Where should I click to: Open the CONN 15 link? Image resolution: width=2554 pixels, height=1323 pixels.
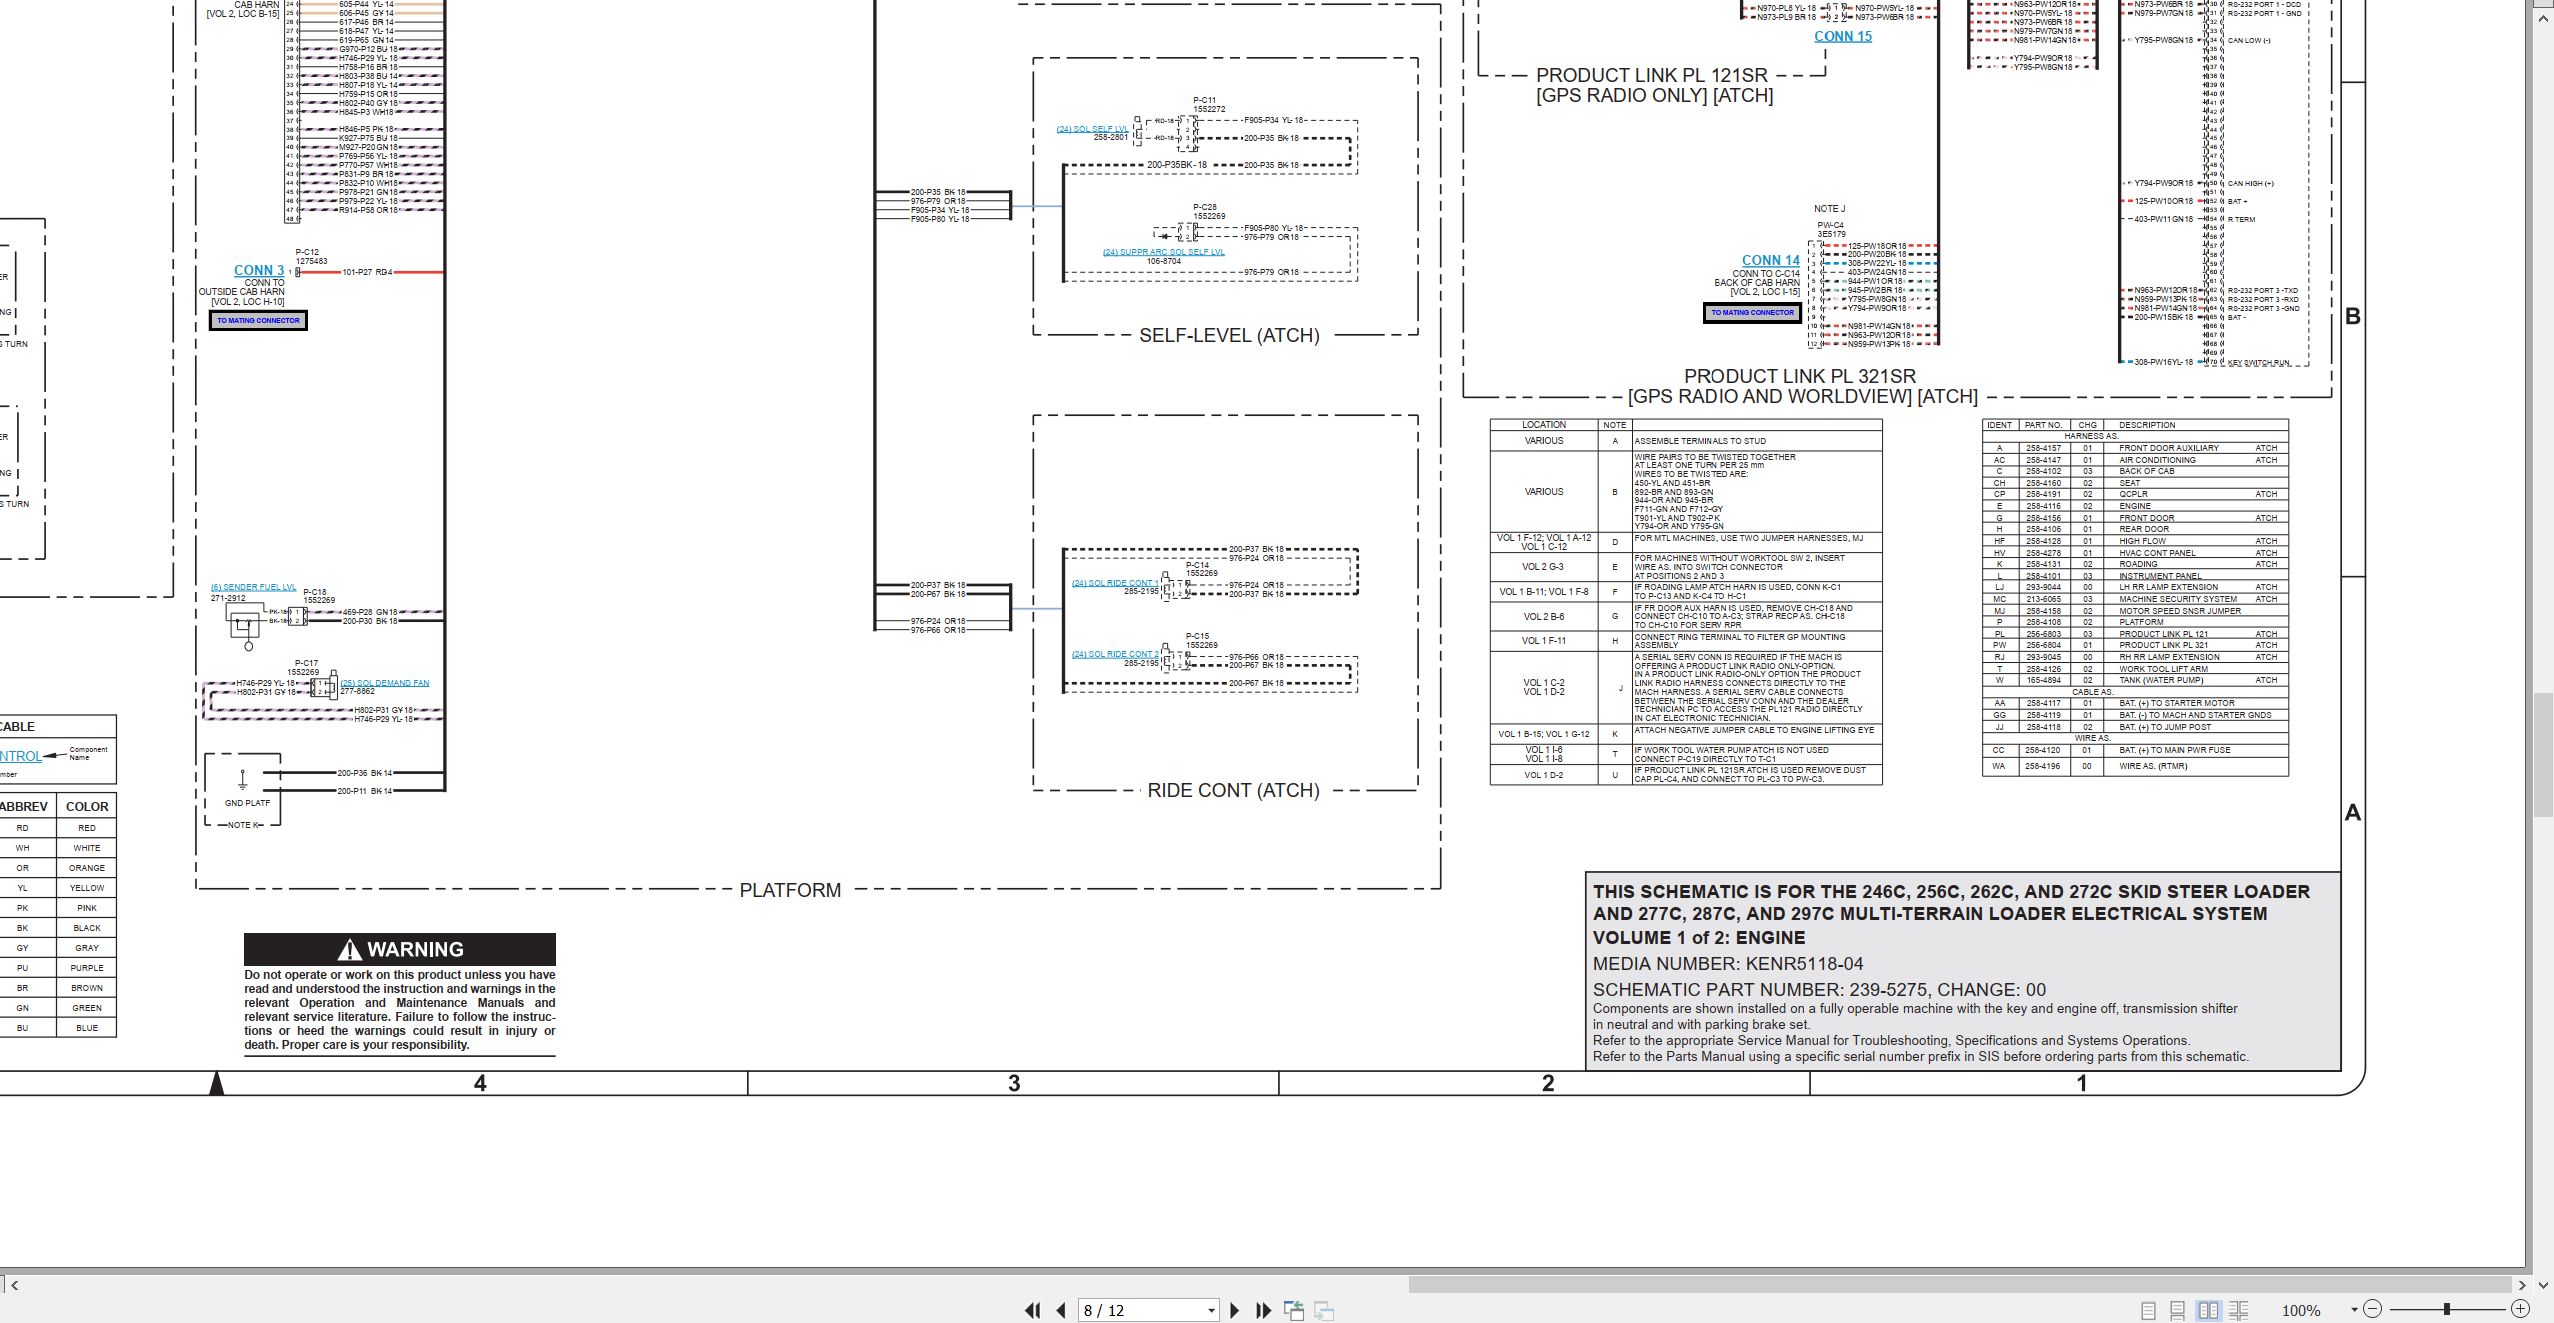(x=1843, y=36)
